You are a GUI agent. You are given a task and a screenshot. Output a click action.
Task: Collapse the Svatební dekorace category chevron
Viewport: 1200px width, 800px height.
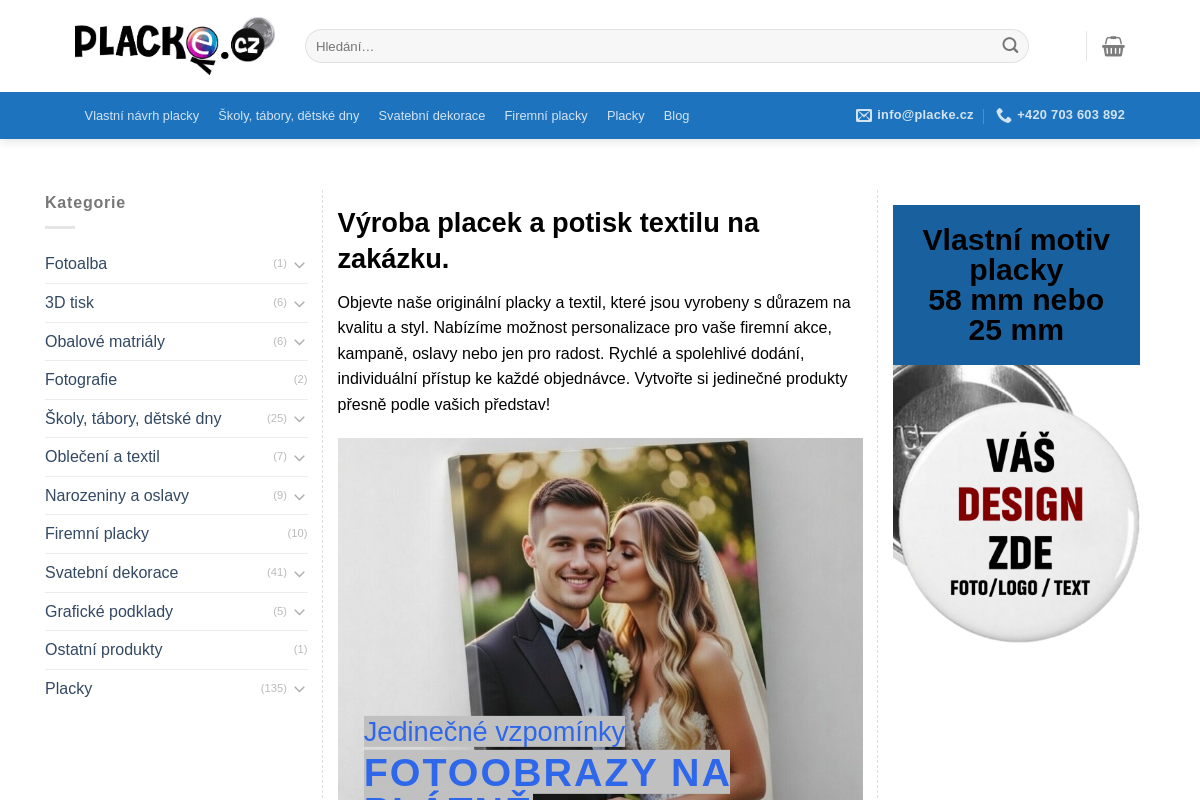(298, 573)
